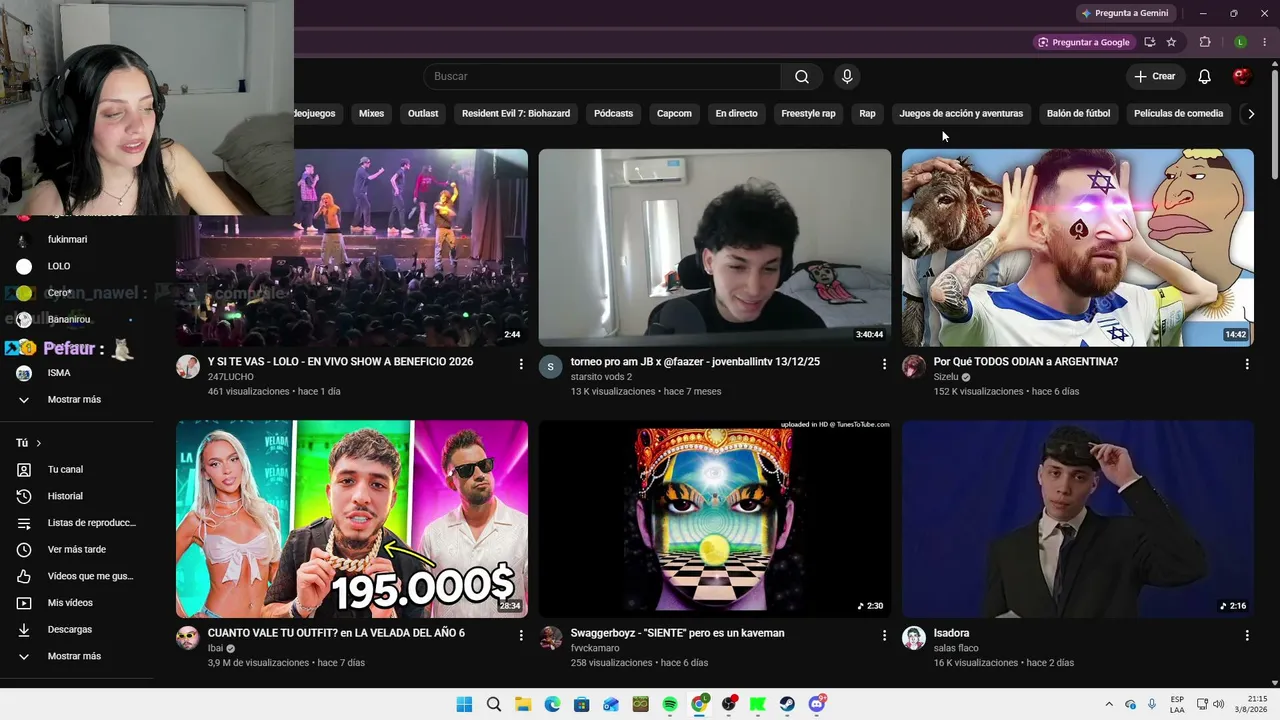This screenshot has height=720, width=1280.
Task: Expand the Tú section chevron
Action: (x=39, y=443)
